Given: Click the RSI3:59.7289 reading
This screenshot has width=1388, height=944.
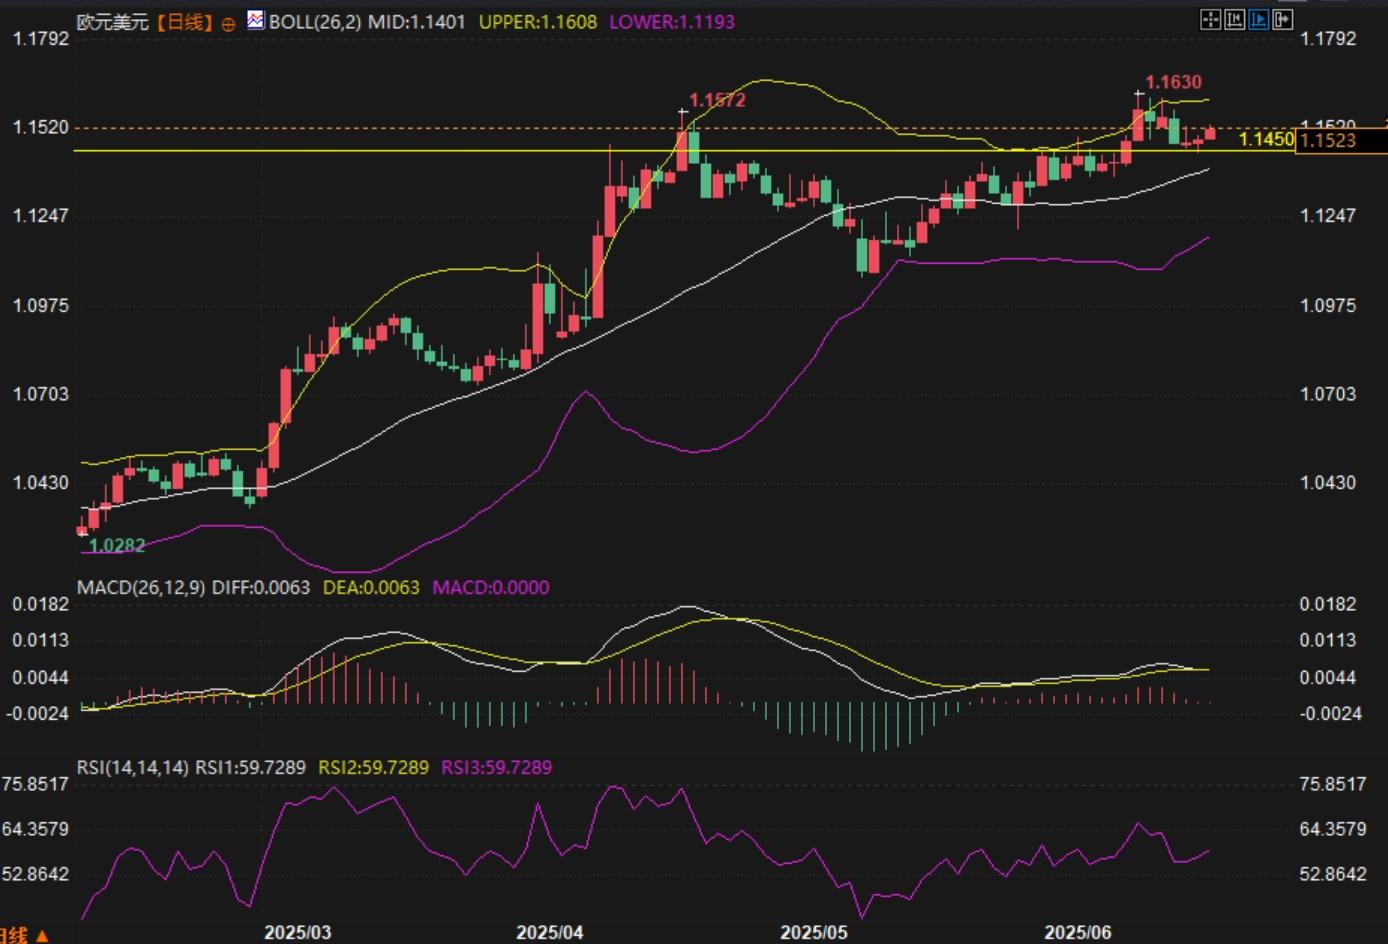Looking at the screenshot, I should (497, 767).
